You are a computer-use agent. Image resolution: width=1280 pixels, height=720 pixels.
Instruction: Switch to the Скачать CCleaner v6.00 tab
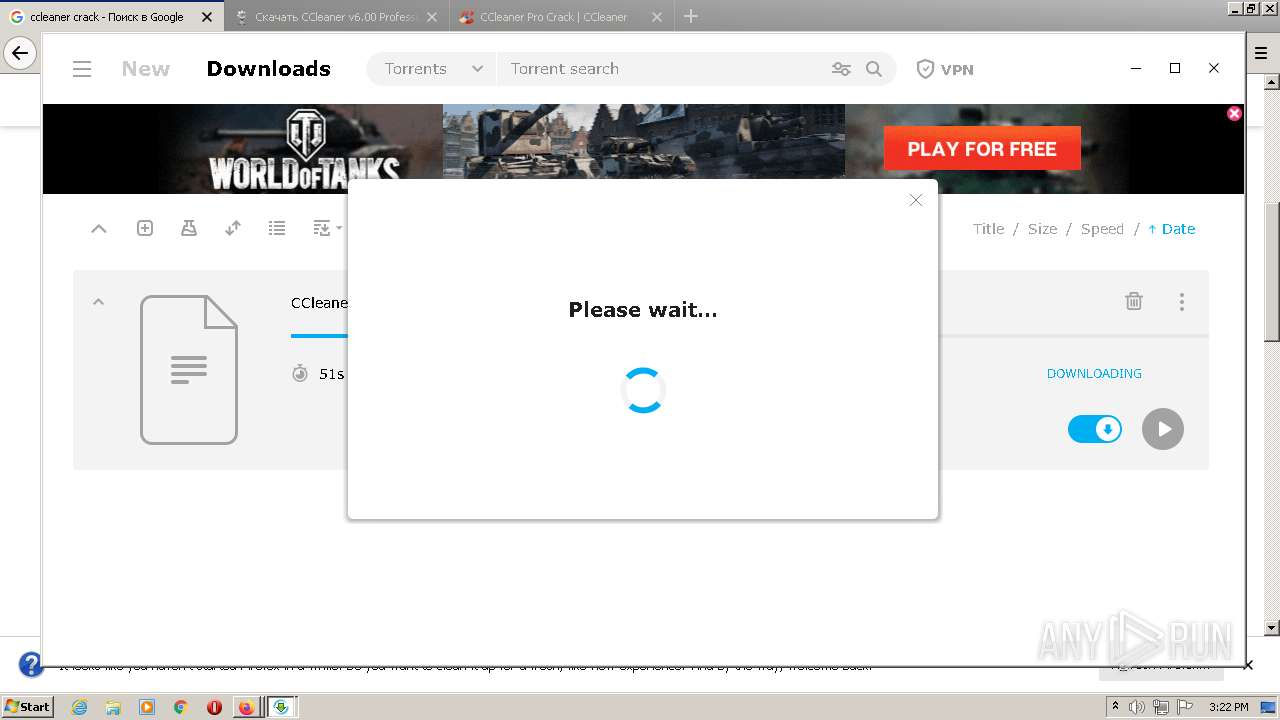click(336, 17)
